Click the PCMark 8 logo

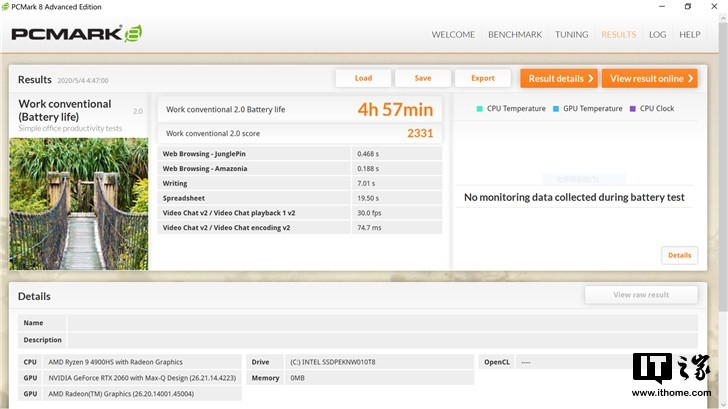(x=76, y=34)
